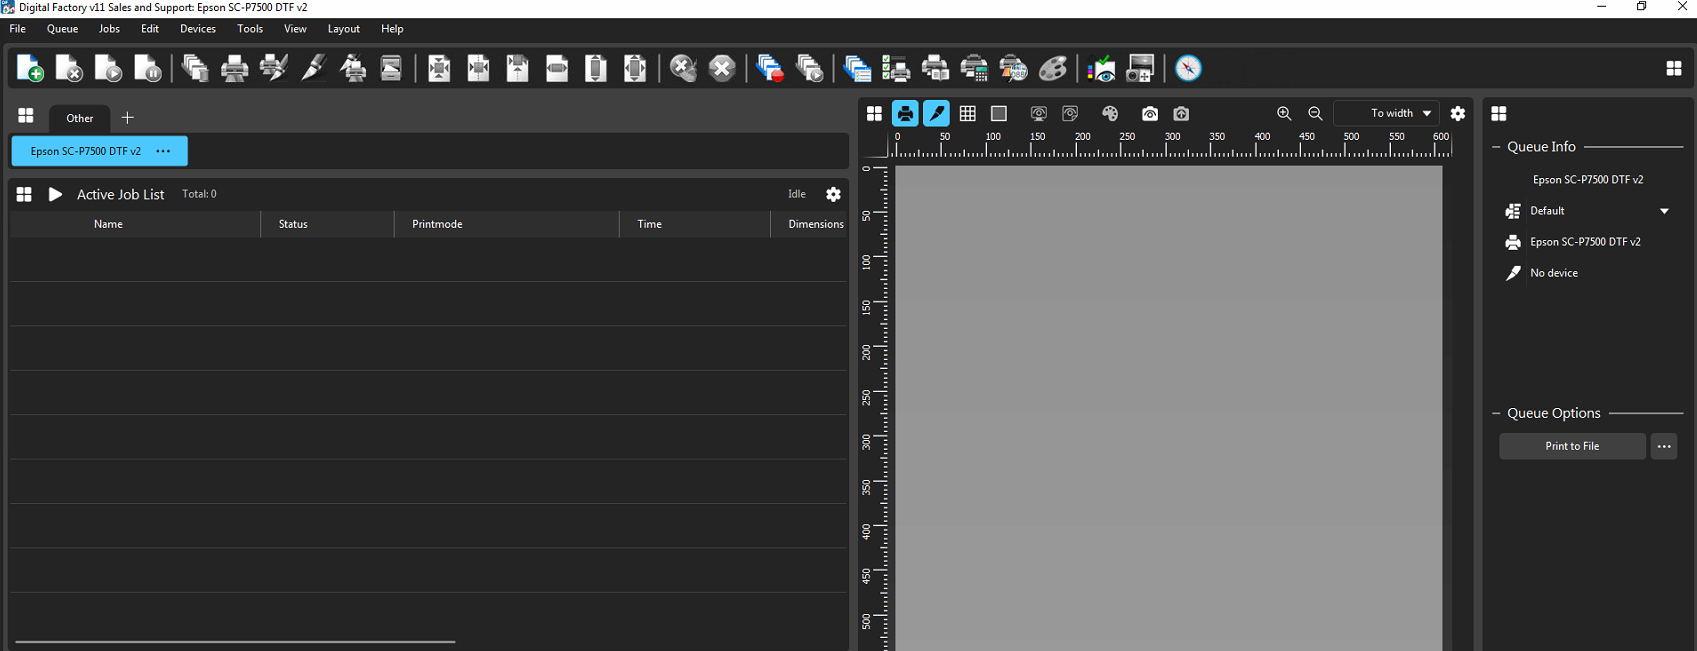
Task: Toggle the square page border view
Action: coord(998,114)
